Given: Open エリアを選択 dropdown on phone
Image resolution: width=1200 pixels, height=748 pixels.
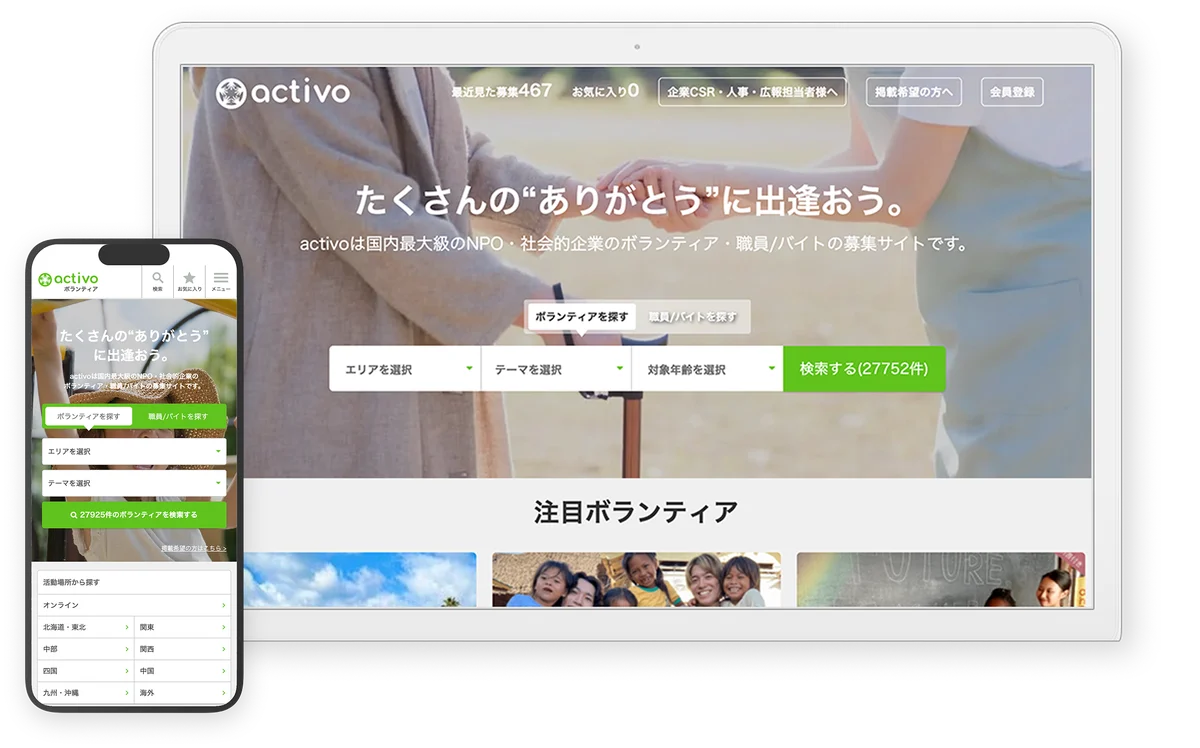Looking at the screenshot, I should (x=134, y=451).
